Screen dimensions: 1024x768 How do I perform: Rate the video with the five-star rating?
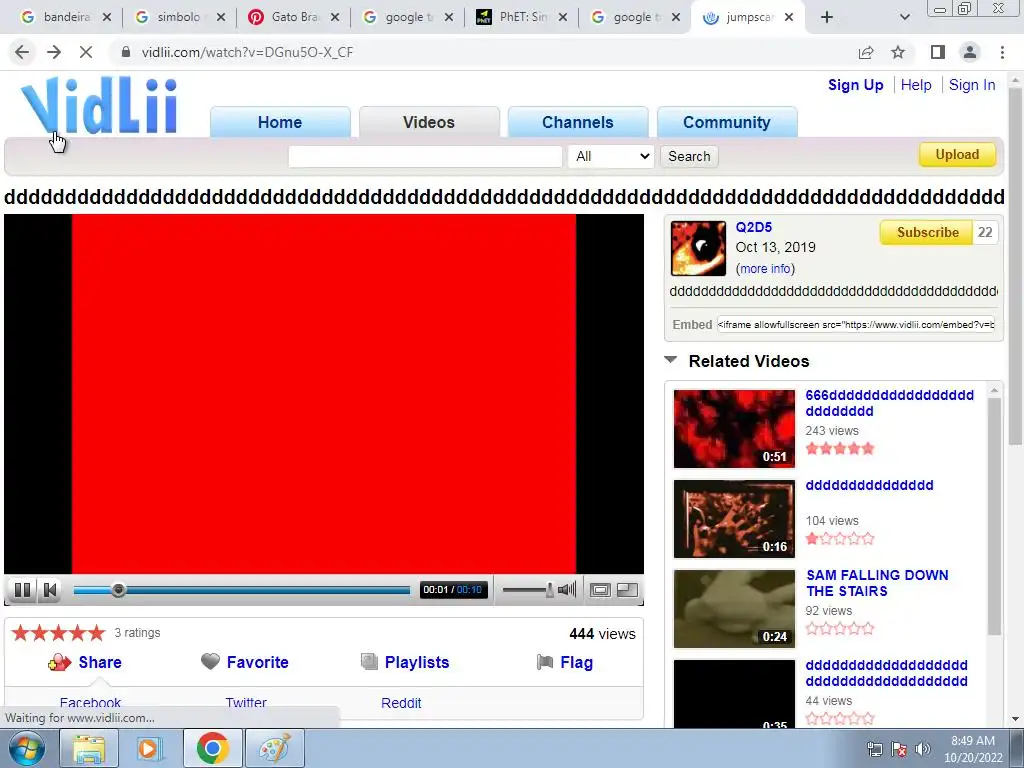(x=58, y=632)
